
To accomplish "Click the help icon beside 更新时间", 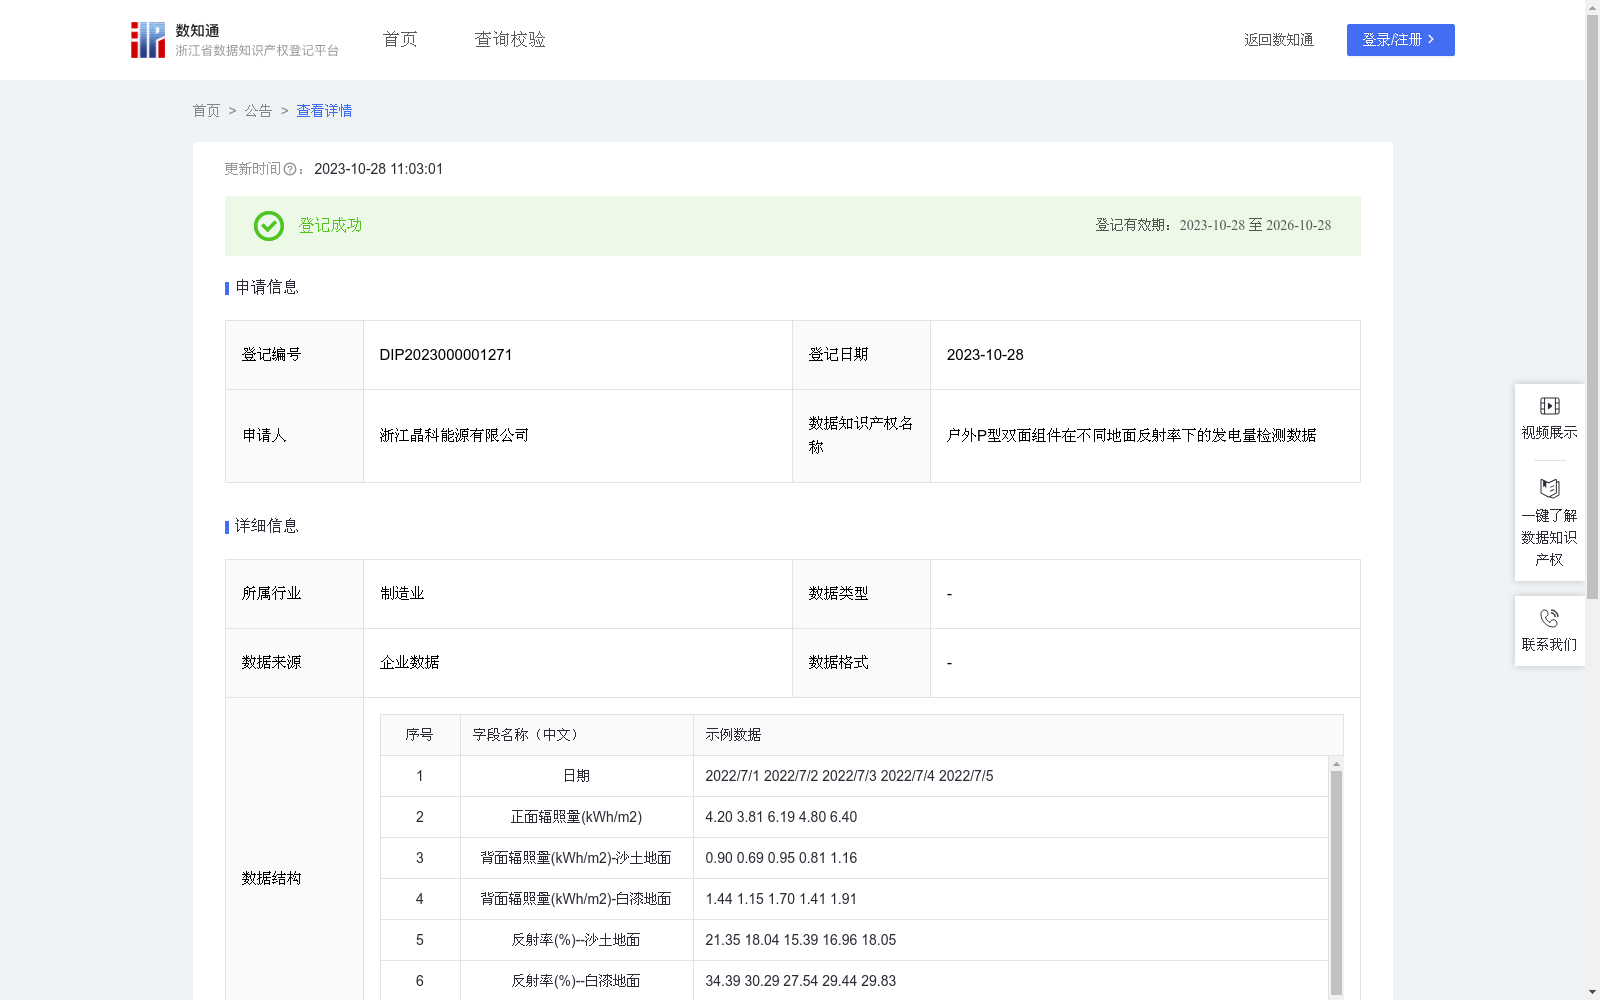I will coord(290,170).
